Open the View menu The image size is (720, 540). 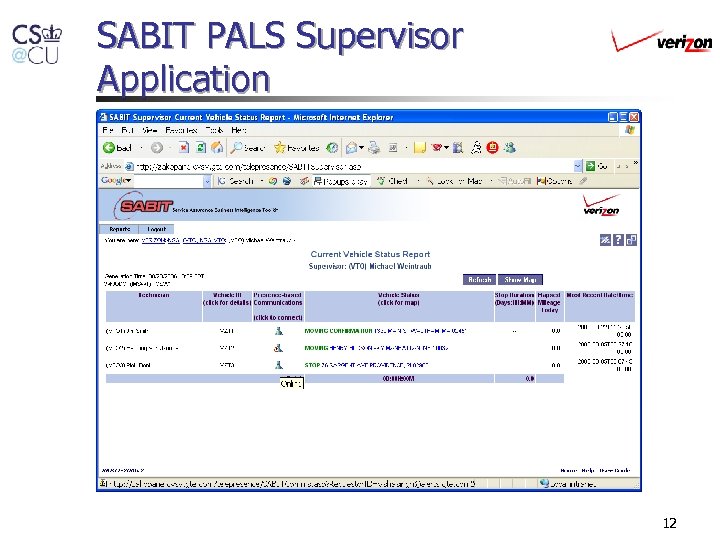coord(150,130)
